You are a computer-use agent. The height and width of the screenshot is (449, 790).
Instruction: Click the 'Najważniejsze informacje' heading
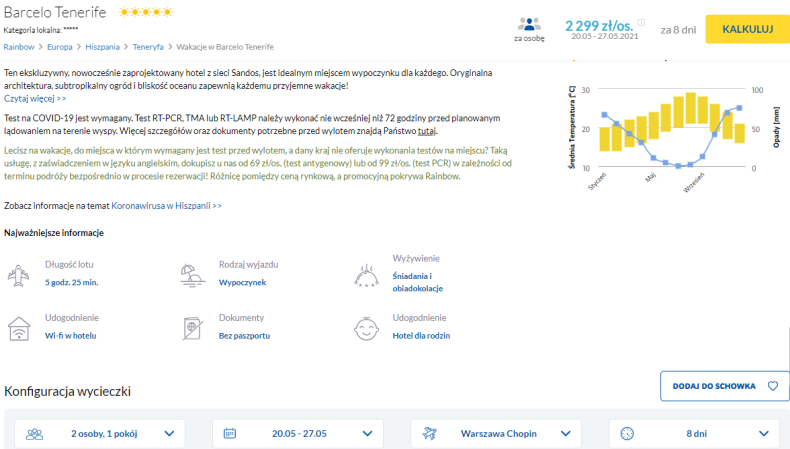[54, 233]
